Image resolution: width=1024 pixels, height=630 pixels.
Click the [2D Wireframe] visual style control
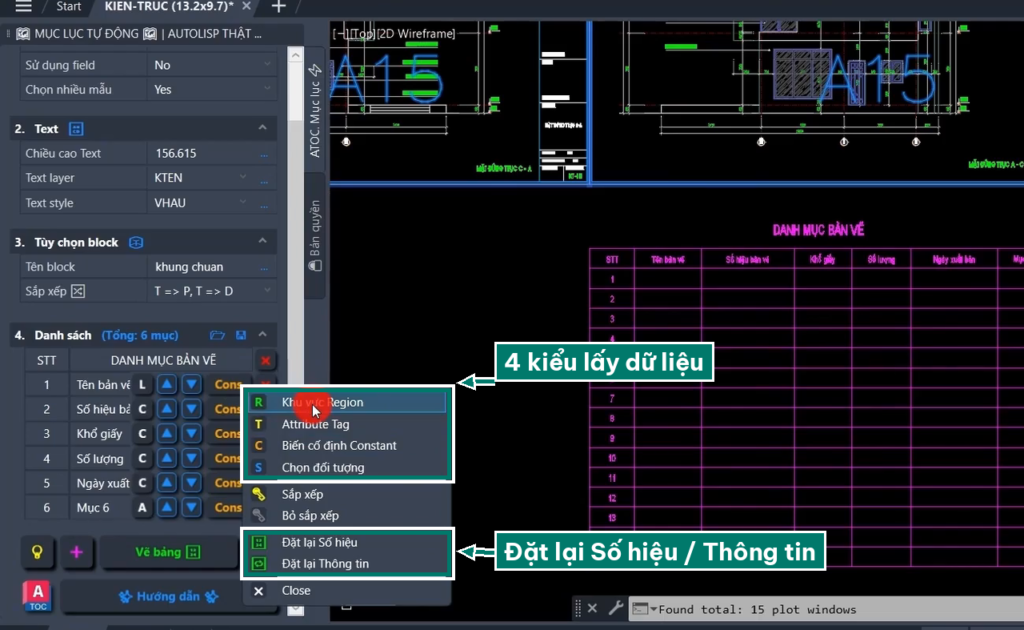[415, 34]
